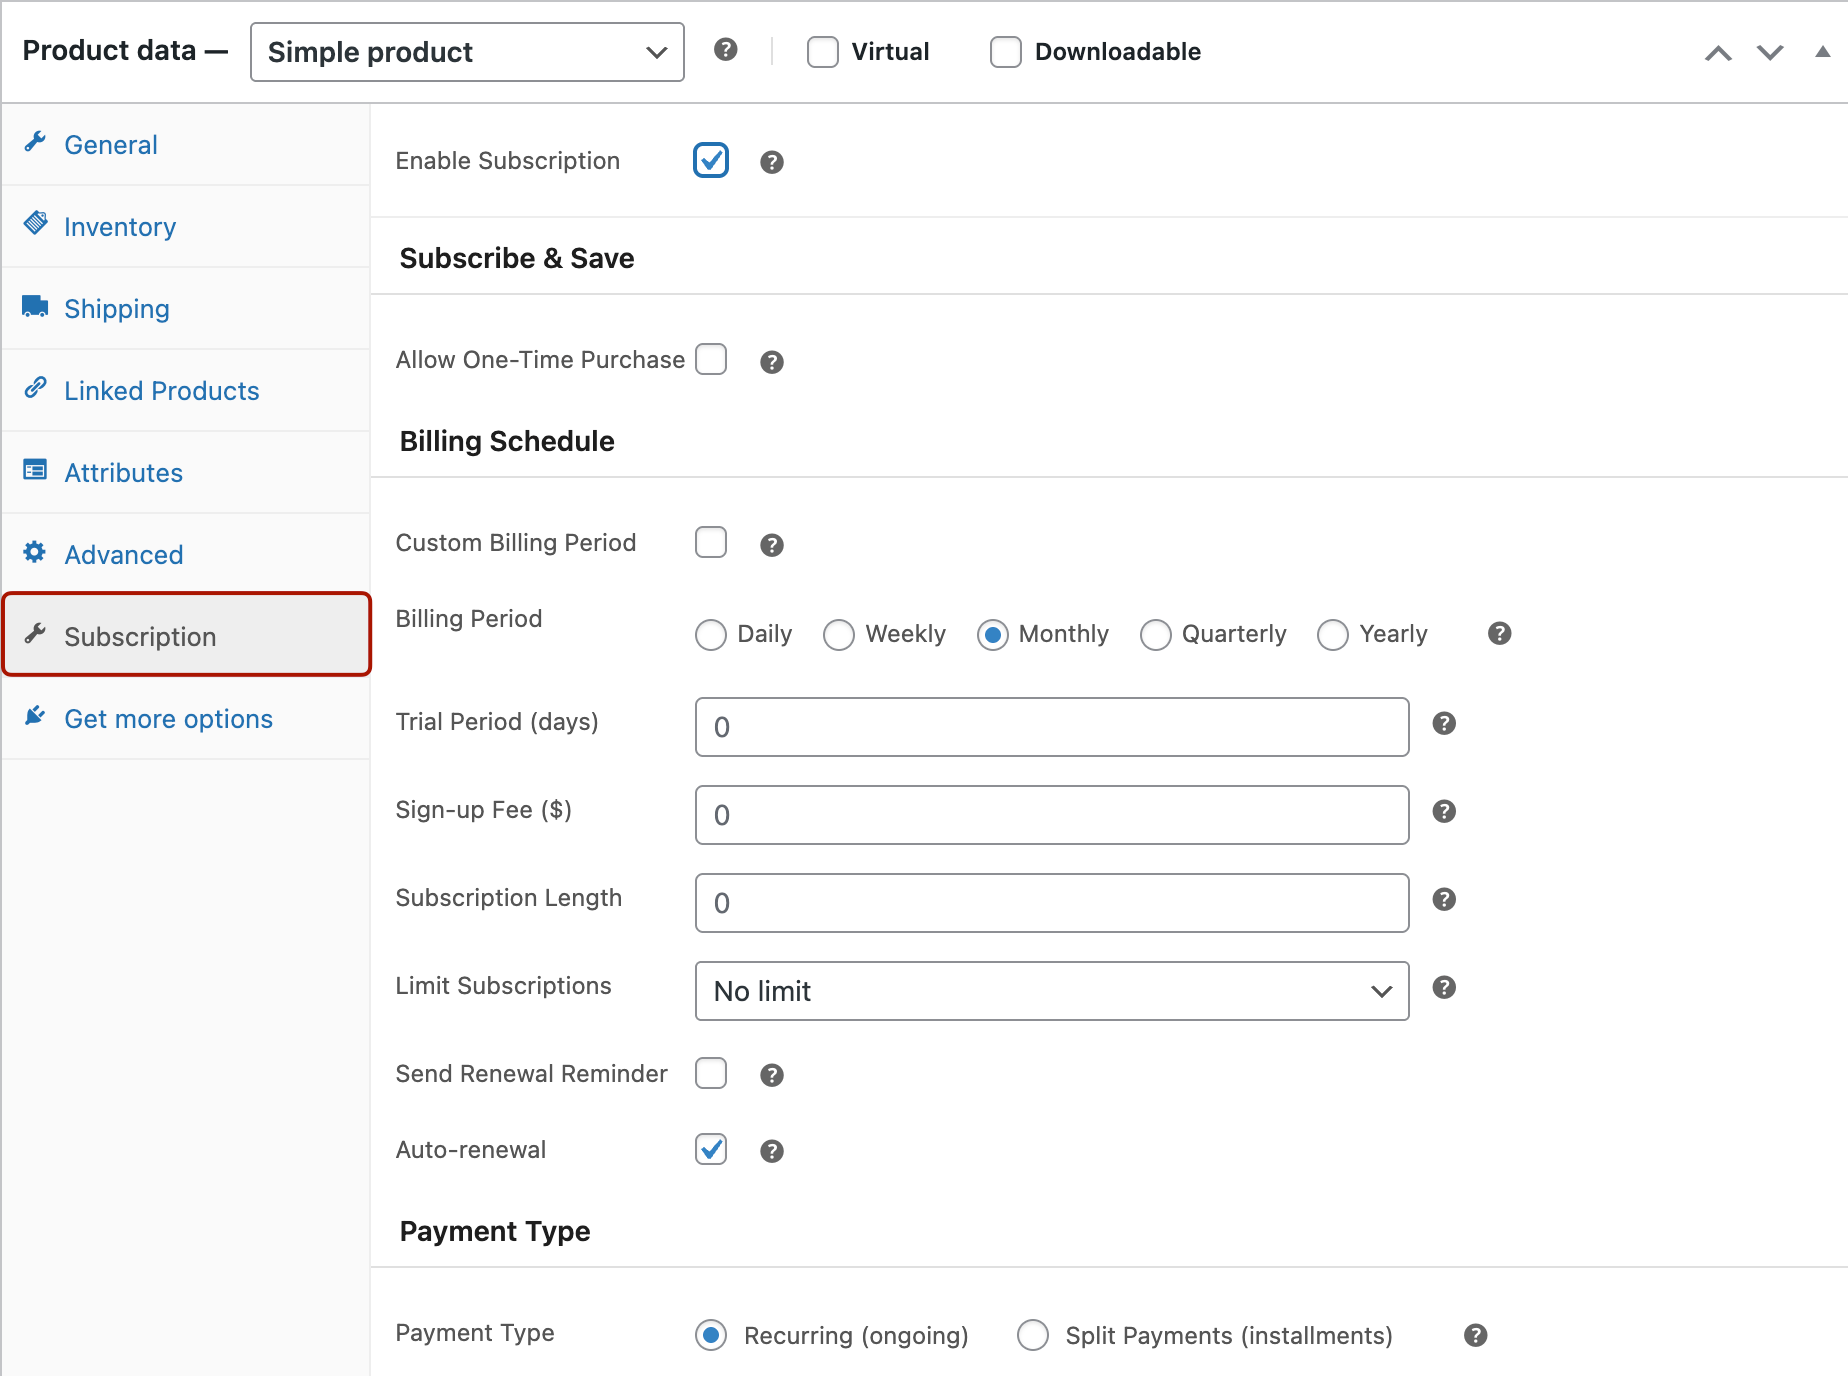1848x1376 pixels.
Task: Enable Allow One-Time Purchase checkbox
Action: pyautogui.click(x=711, y=359)
